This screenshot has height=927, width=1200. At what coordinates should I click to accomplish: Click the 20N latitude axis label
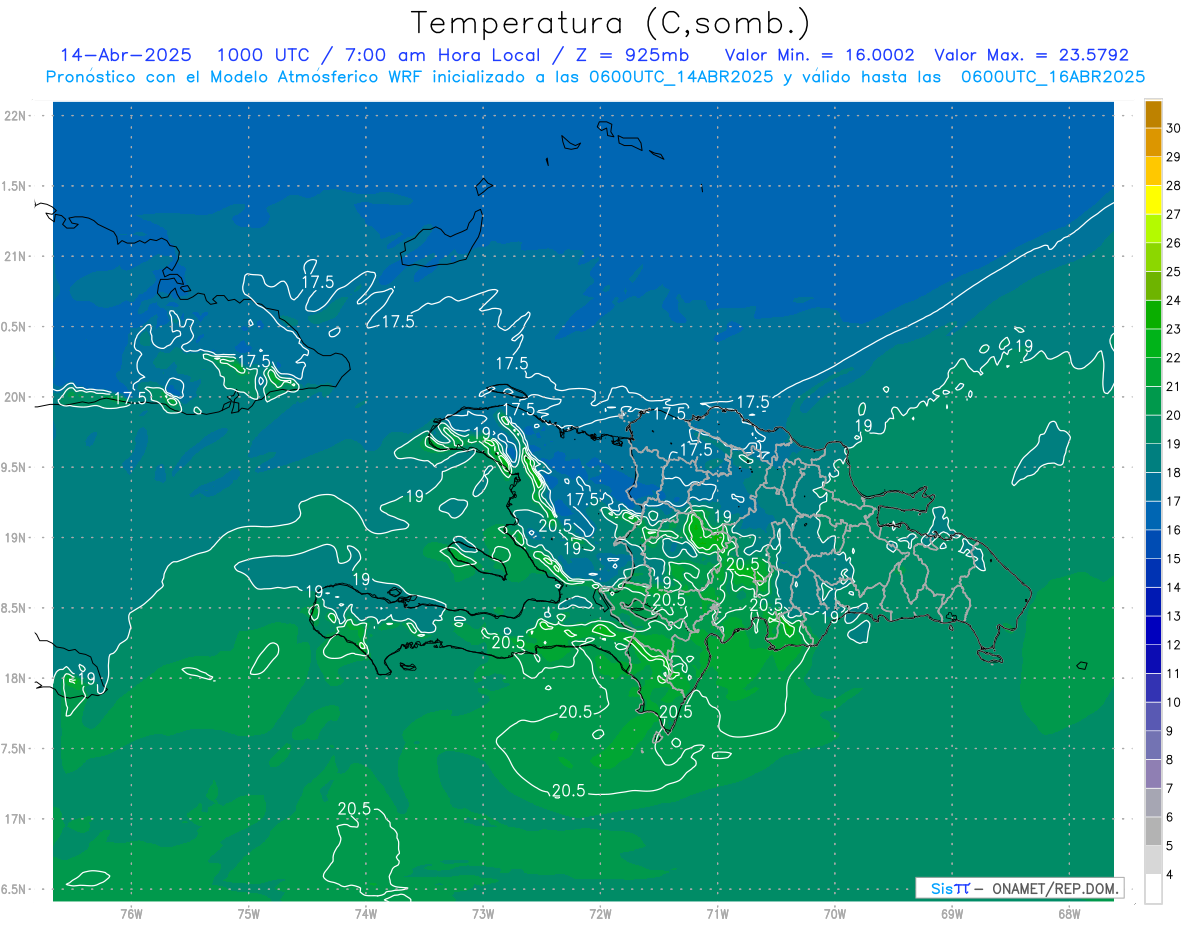pyautogui.click(x=15, y=397)
